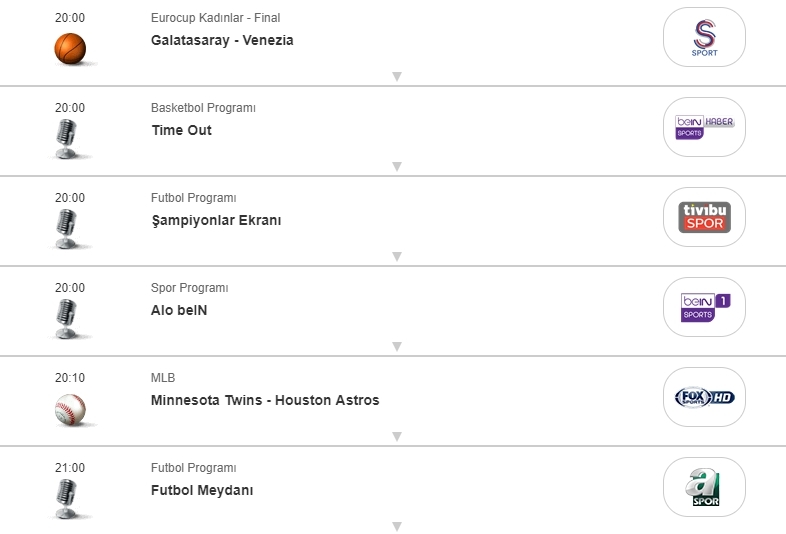786x534 pixels.
Task: Click the basketball icon for Galatasaray match
Action: point(70,48)
